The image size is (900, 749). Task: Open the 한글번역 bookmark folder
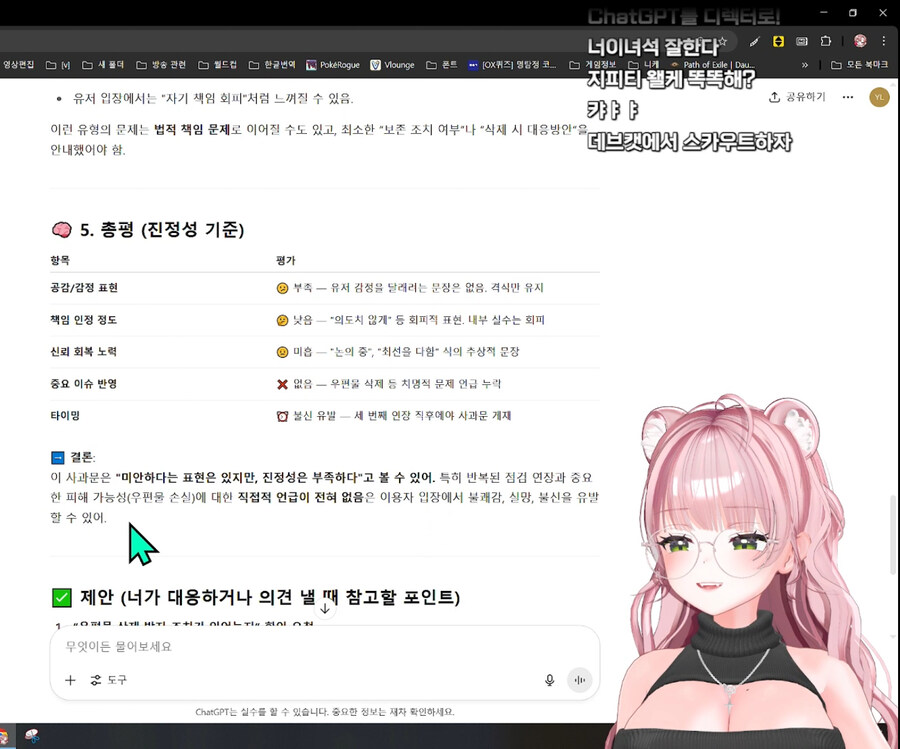(272, 65)
